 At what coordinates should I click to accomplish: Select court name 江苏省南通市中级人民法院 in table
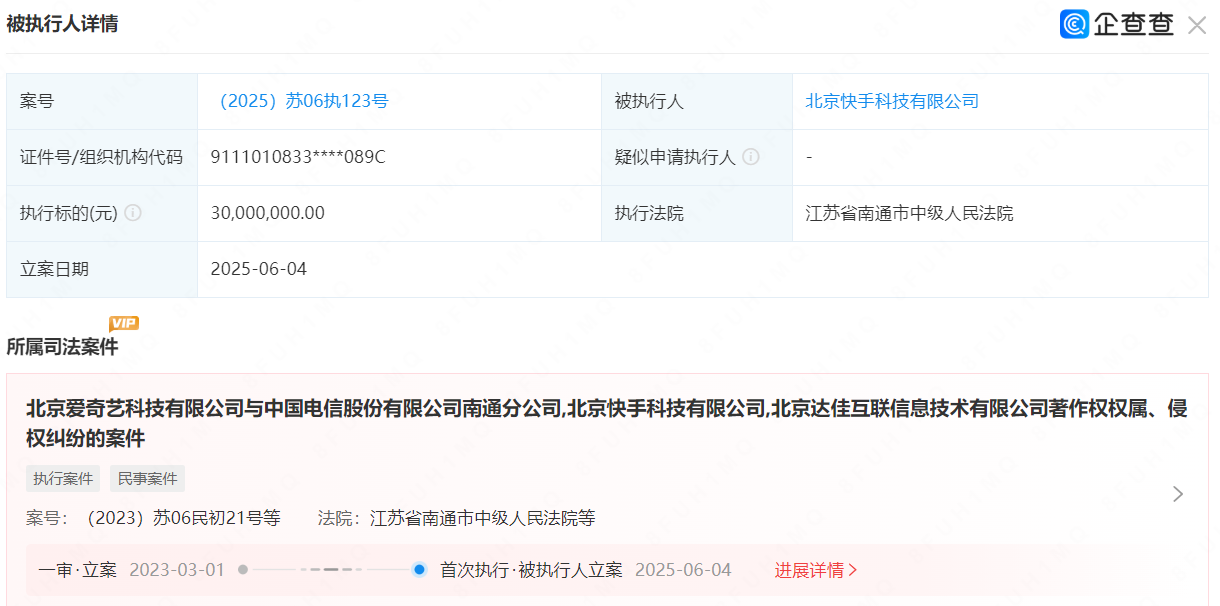click(909, 213)
